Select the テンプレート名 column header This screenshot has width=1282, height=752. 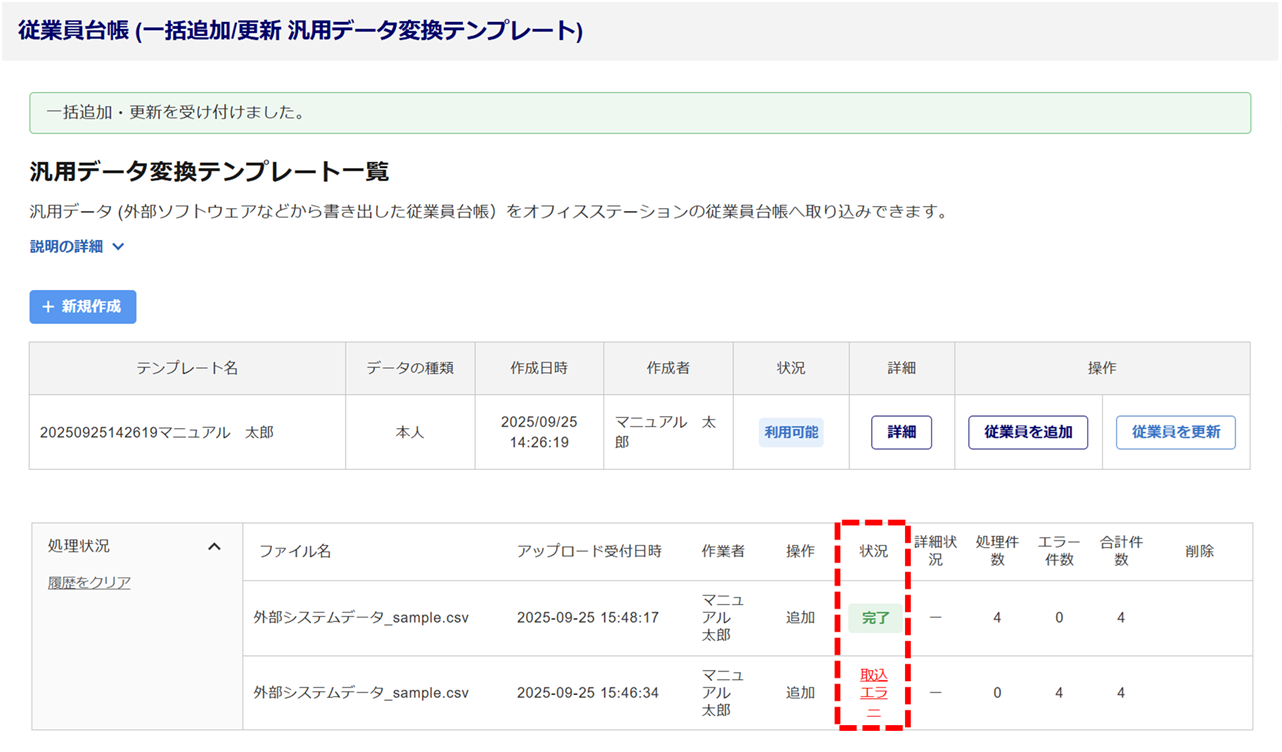coord(187,368)
